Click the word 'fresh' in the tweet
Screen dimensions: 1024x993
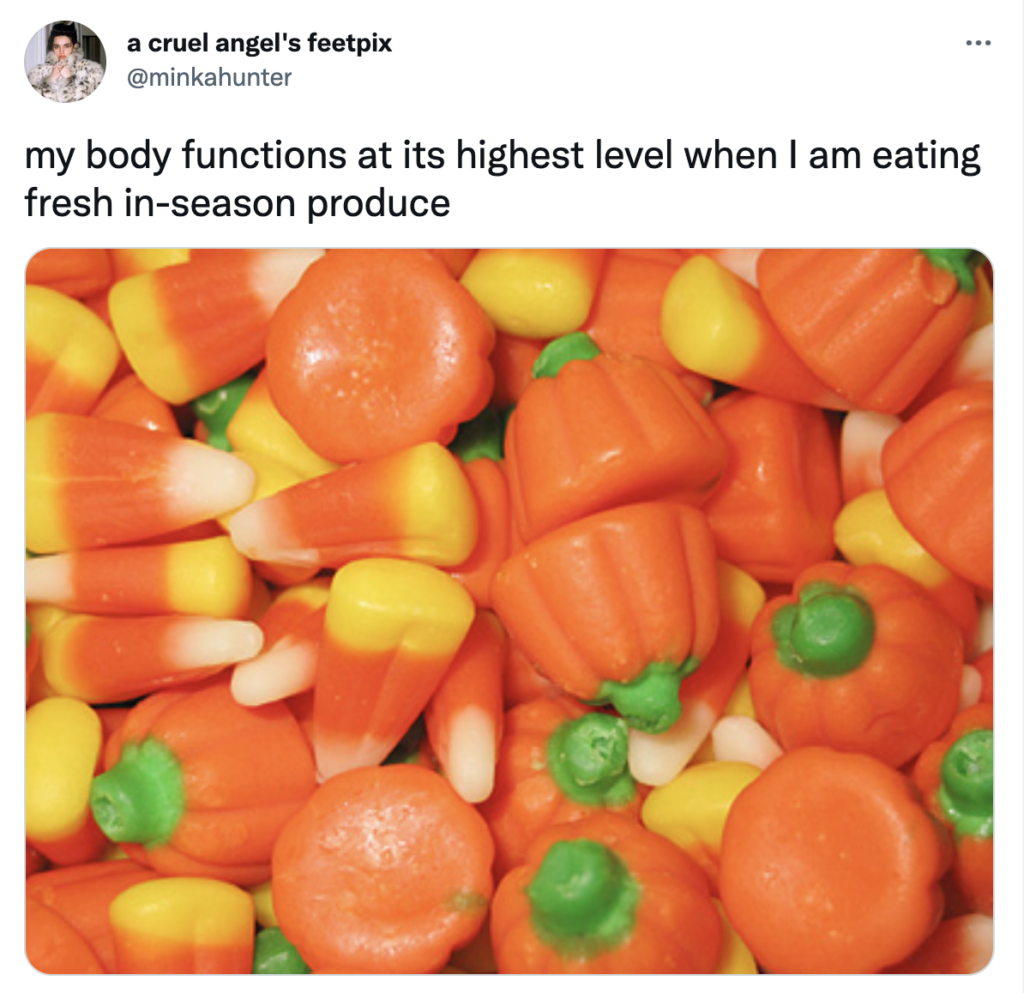point(69,203)
